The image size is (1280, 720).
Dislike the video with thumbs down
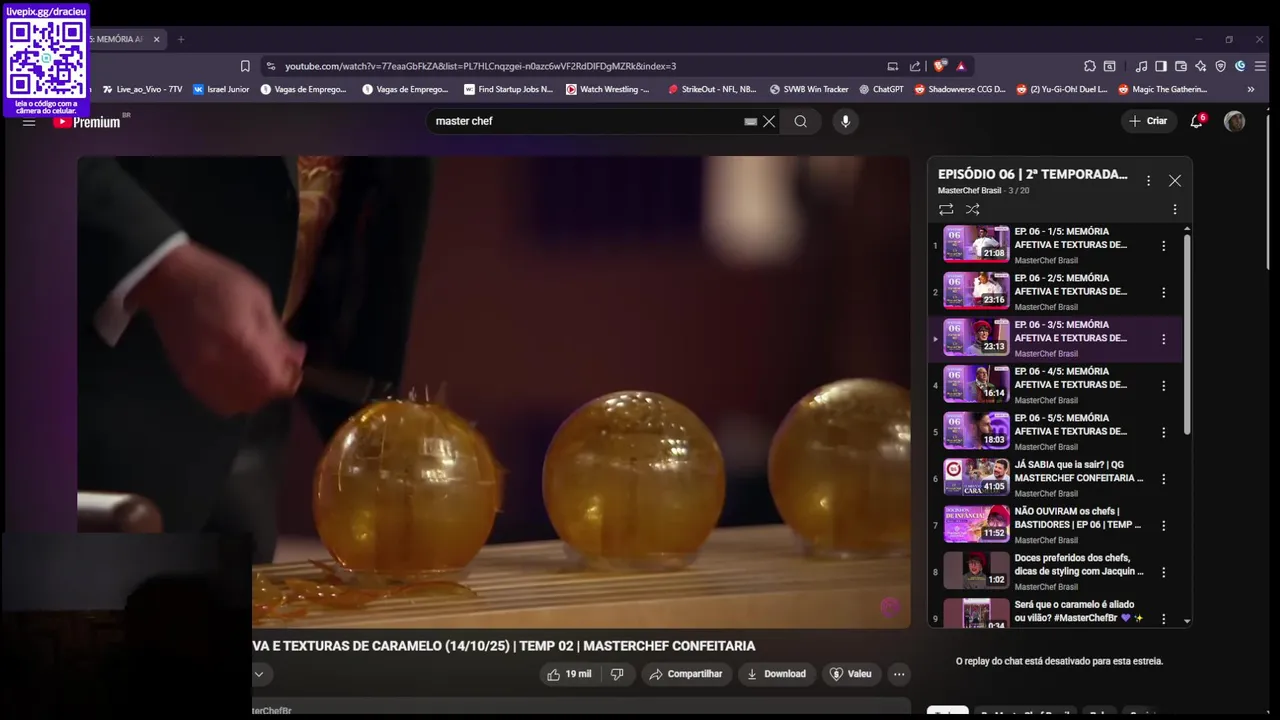617,674
